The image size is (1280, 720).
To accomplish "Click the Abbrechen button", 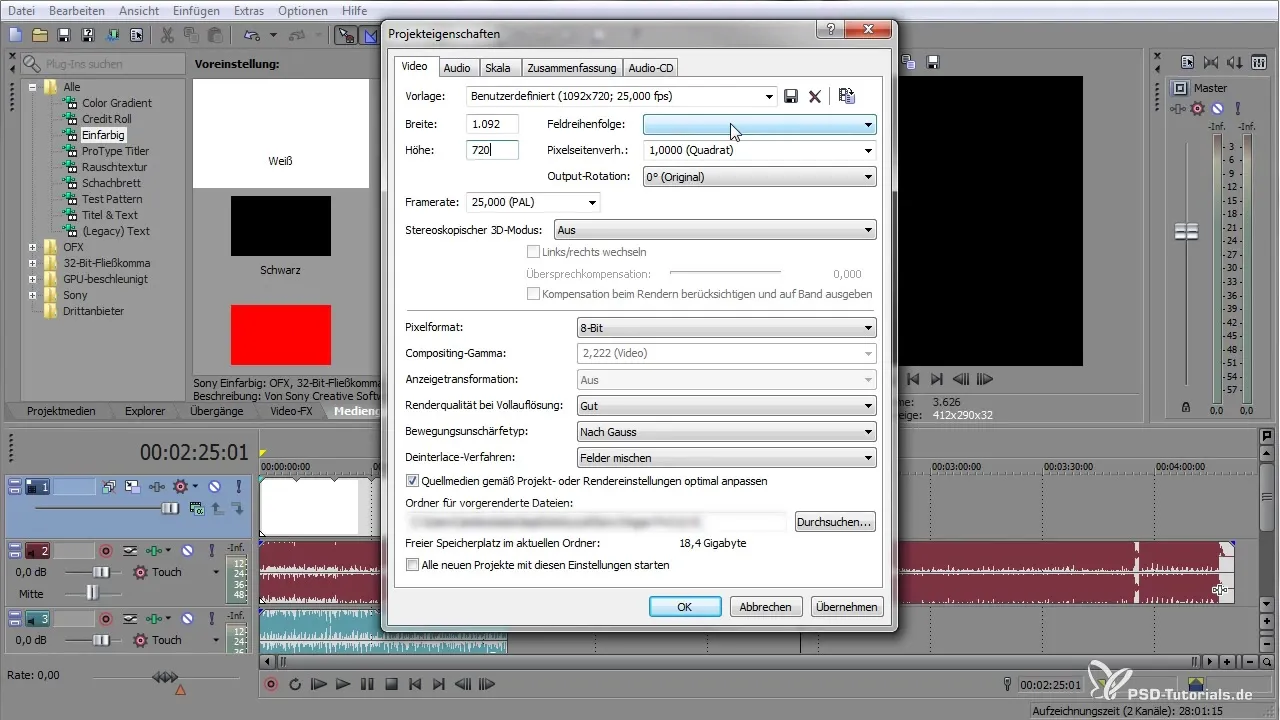I will [766, 607].
